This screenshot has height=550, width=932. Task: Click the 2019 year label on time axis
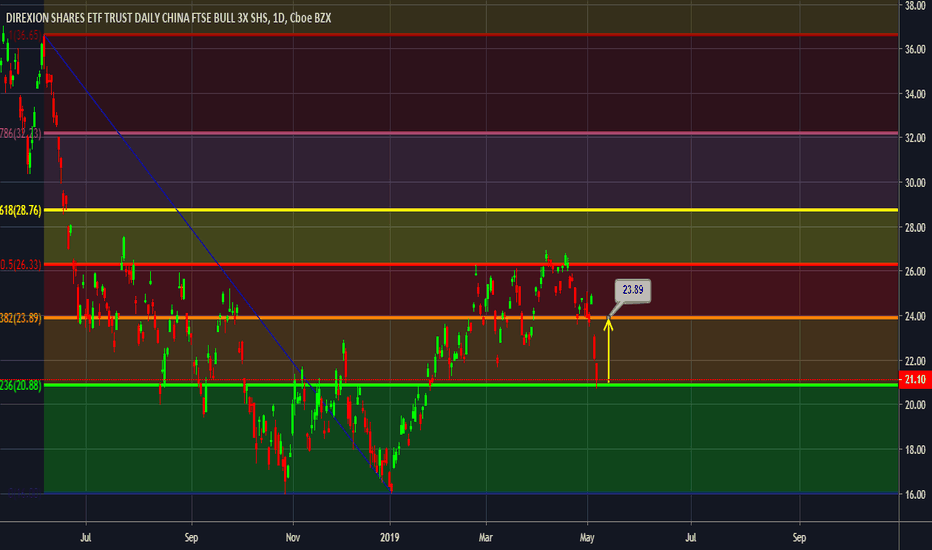click(x=389, y=538)
